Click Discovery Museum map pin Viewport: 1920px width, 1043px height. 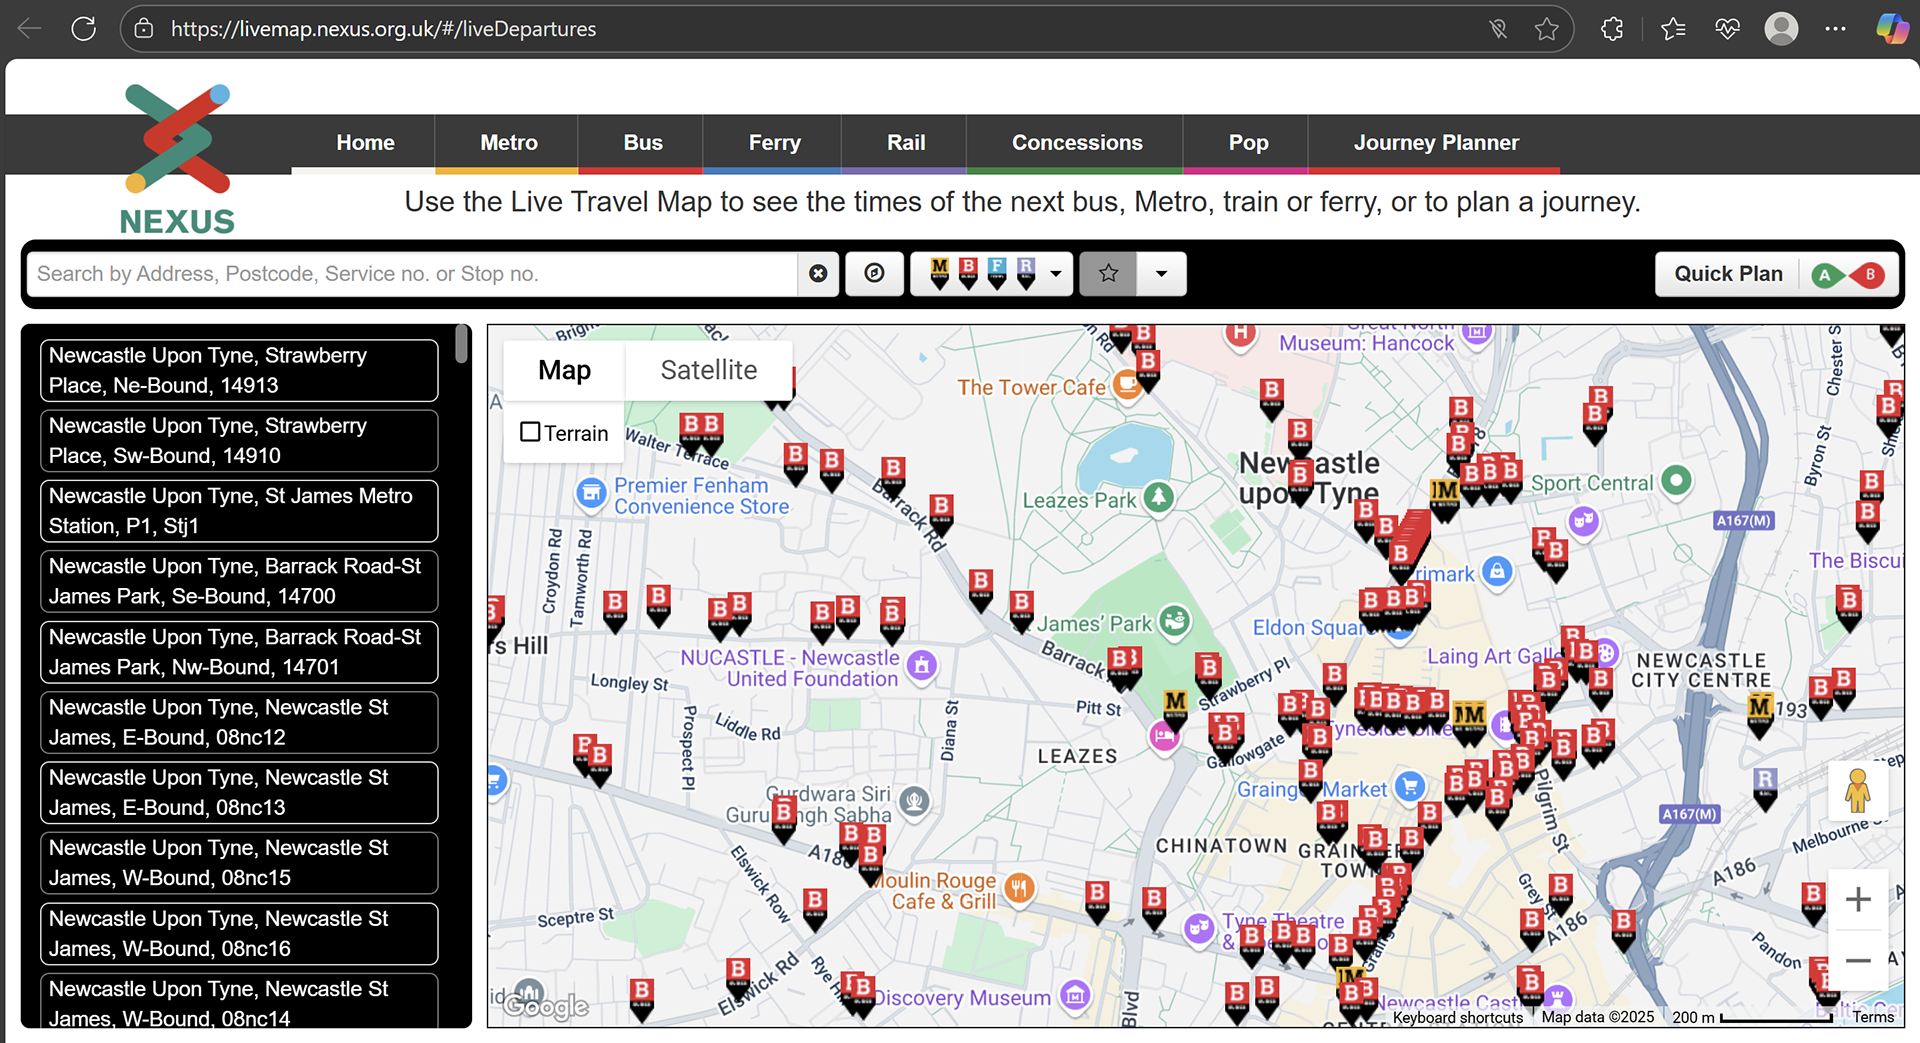click(1075, 996)
